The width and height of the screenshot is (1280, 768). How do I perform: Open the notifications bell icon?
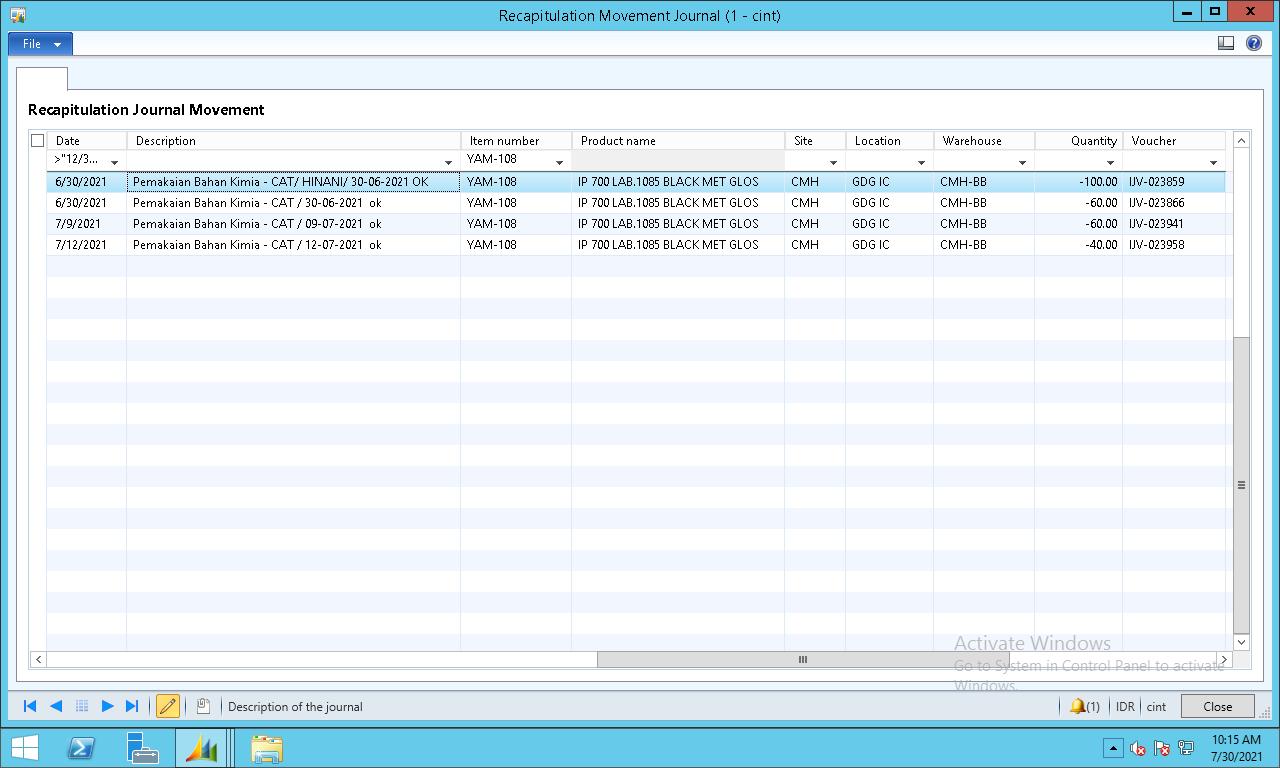[x=1077, y=706]
